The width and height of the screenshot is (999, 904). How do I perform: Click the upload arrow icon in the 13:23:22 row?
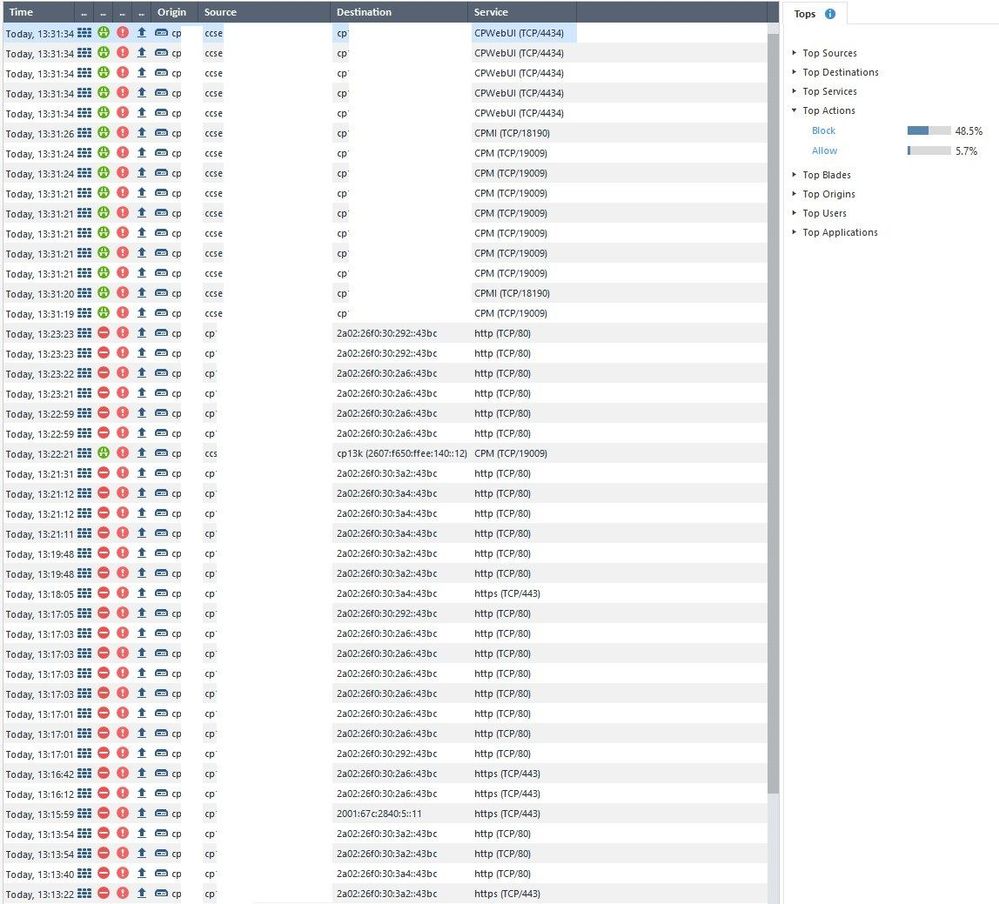pyautogui.click(x=141, y=373)
